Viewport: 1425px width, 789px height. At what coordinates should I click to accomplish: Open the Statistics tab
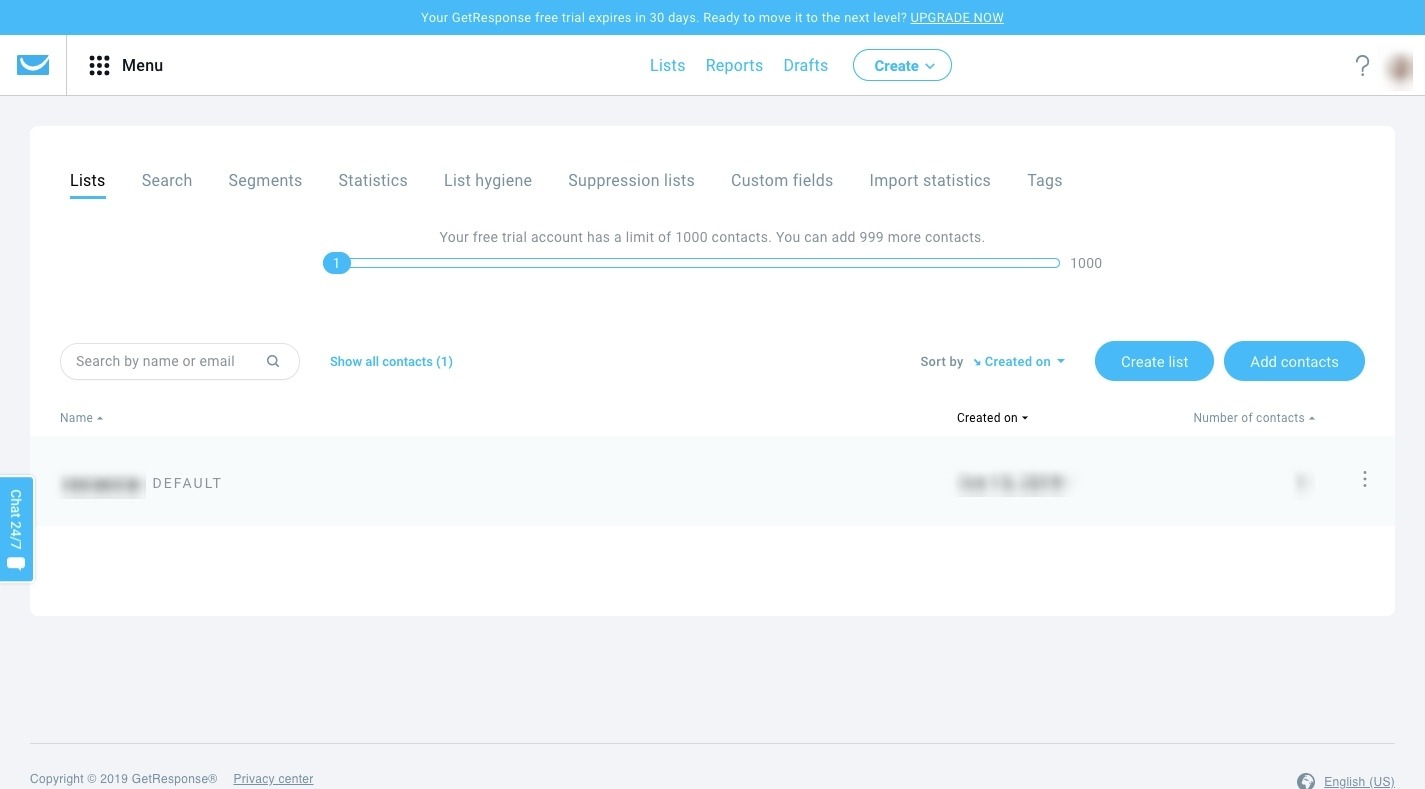click(373, 180)
